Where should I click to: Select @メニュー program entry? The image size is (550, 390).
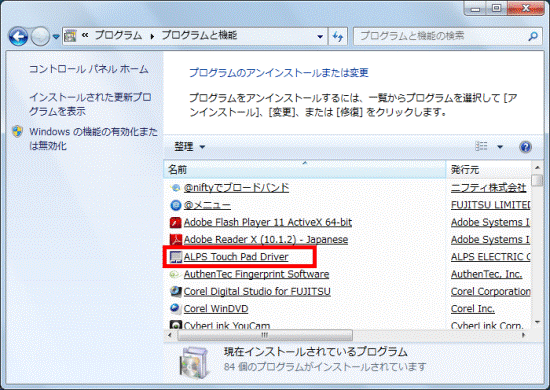click(207, 205)
